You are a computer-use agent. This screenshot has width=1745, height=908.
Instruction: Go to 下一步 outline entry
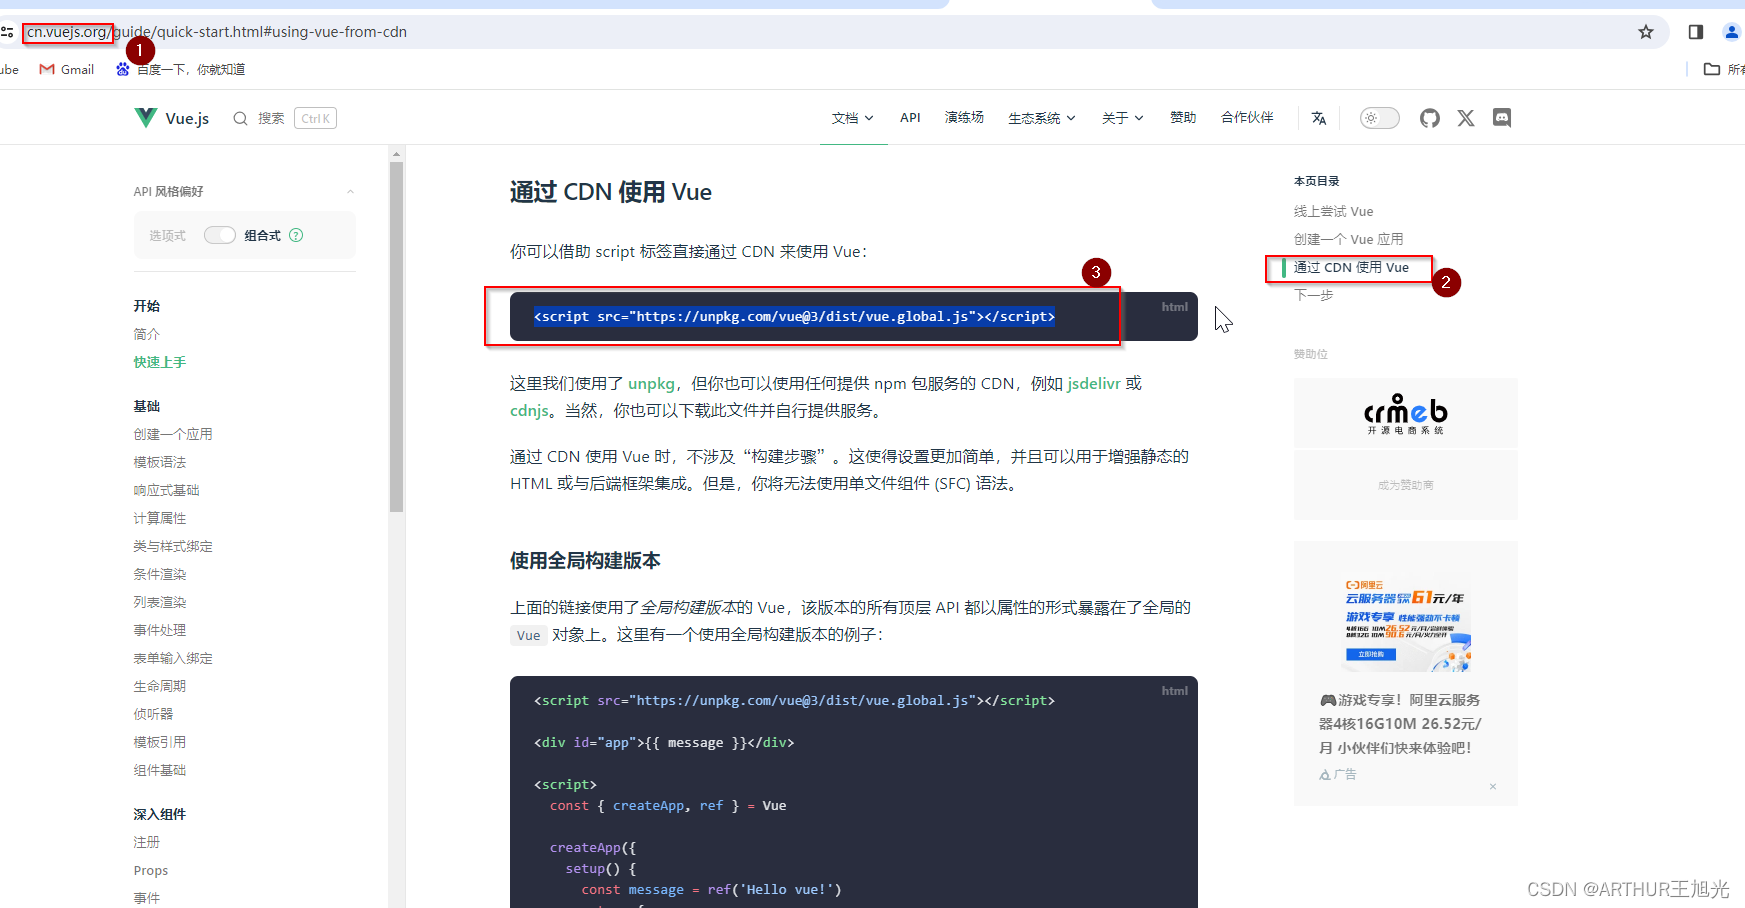click(x=1313, y=295)
